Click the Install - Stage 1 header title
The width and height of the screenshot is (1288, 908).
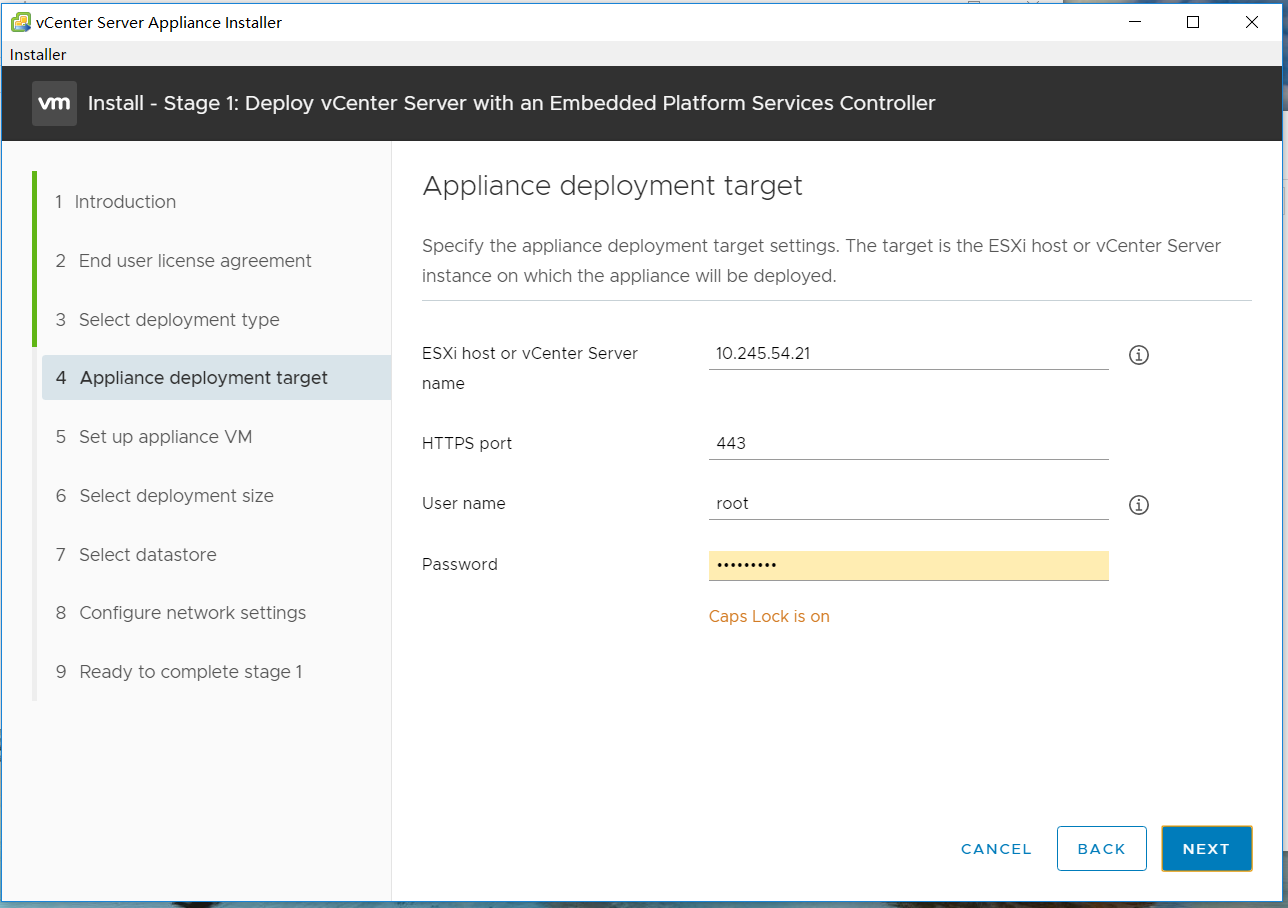pos(512,103)
